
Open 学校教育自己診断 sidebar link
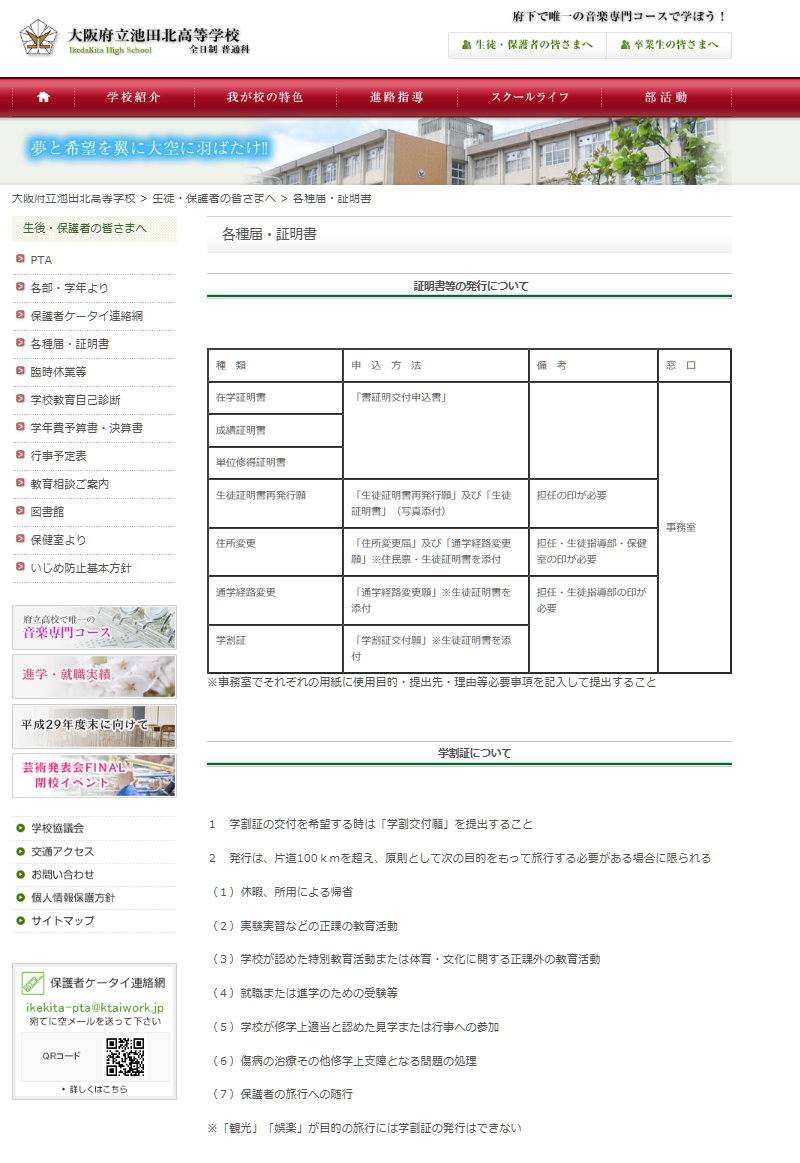(75, 400)
